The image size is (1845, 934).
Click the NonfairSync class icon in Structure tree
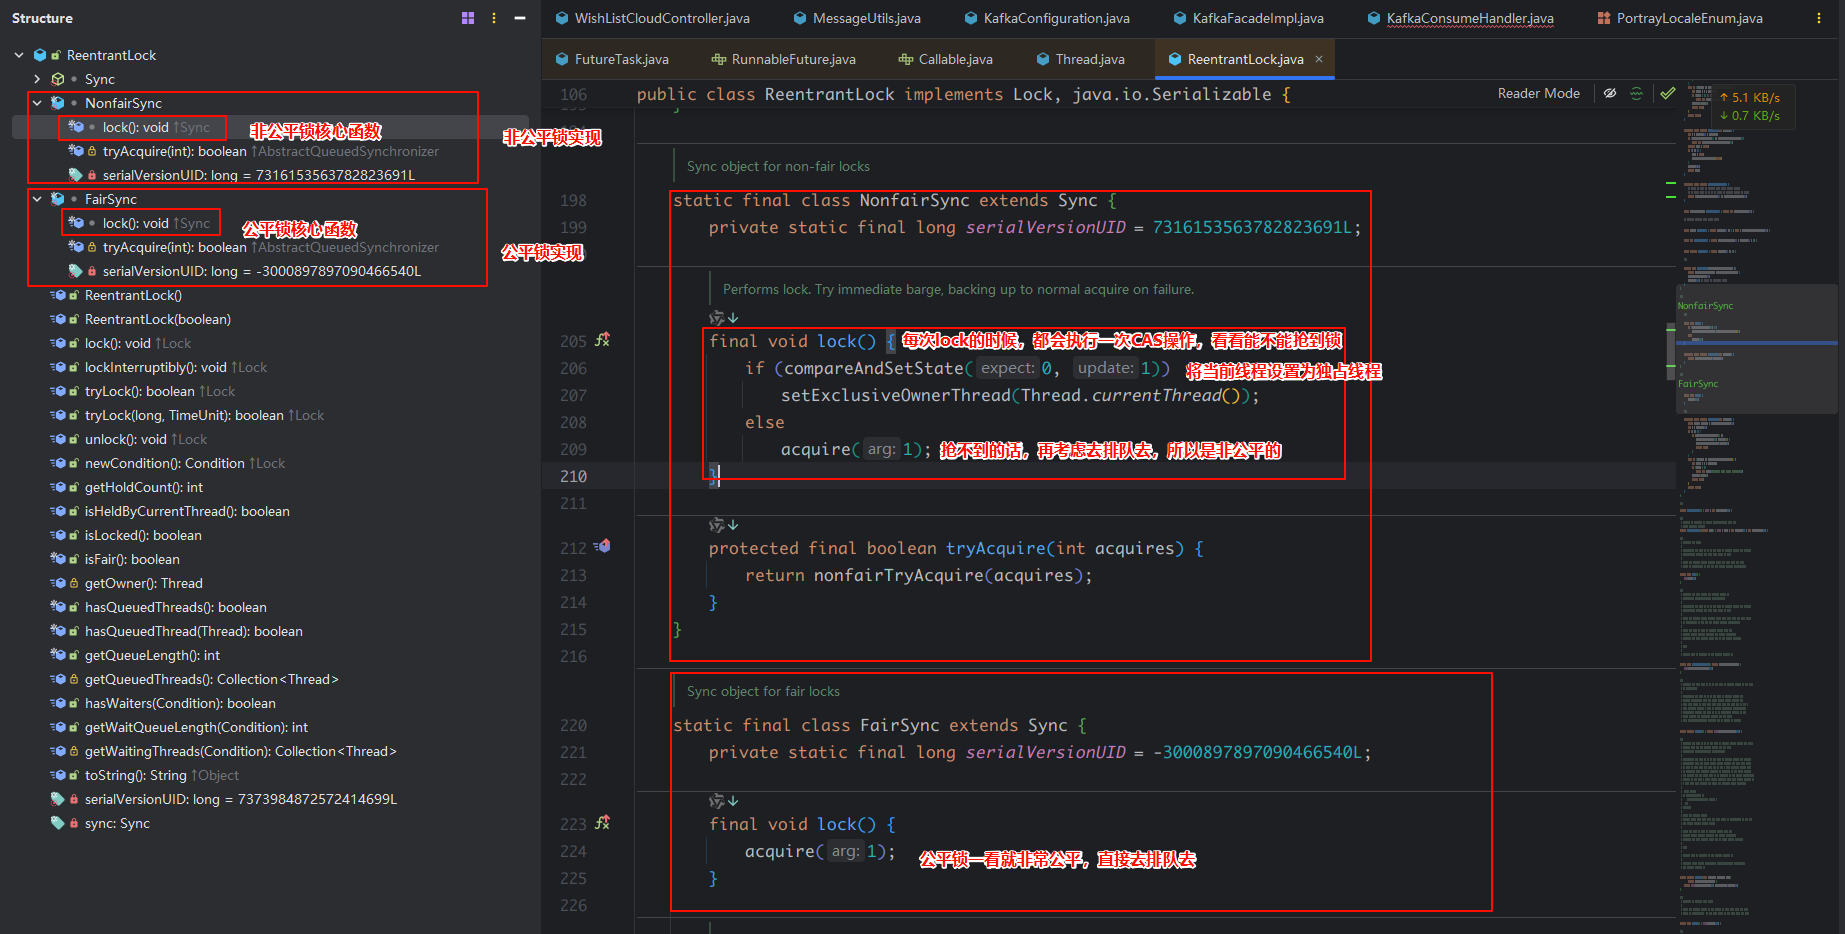[58, 103]
